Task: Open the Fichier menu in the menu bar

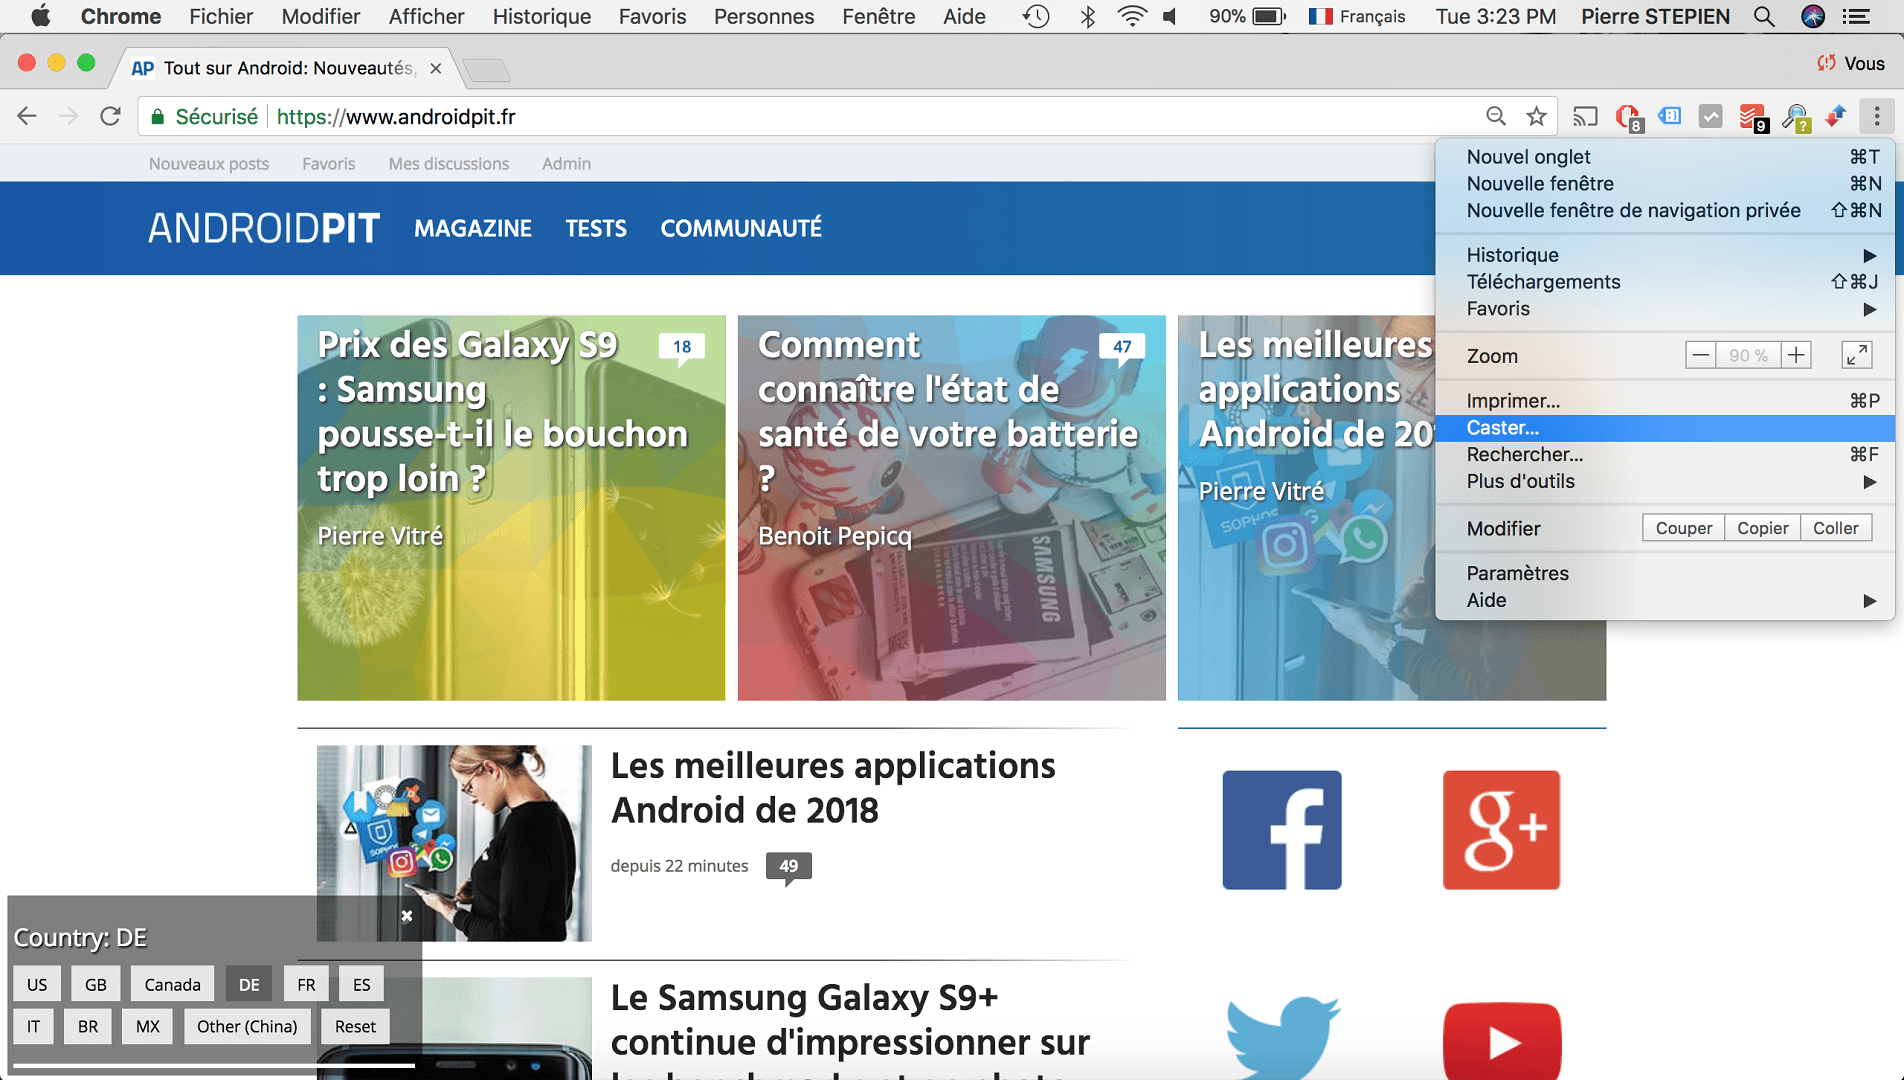Action: pos(220,16)
